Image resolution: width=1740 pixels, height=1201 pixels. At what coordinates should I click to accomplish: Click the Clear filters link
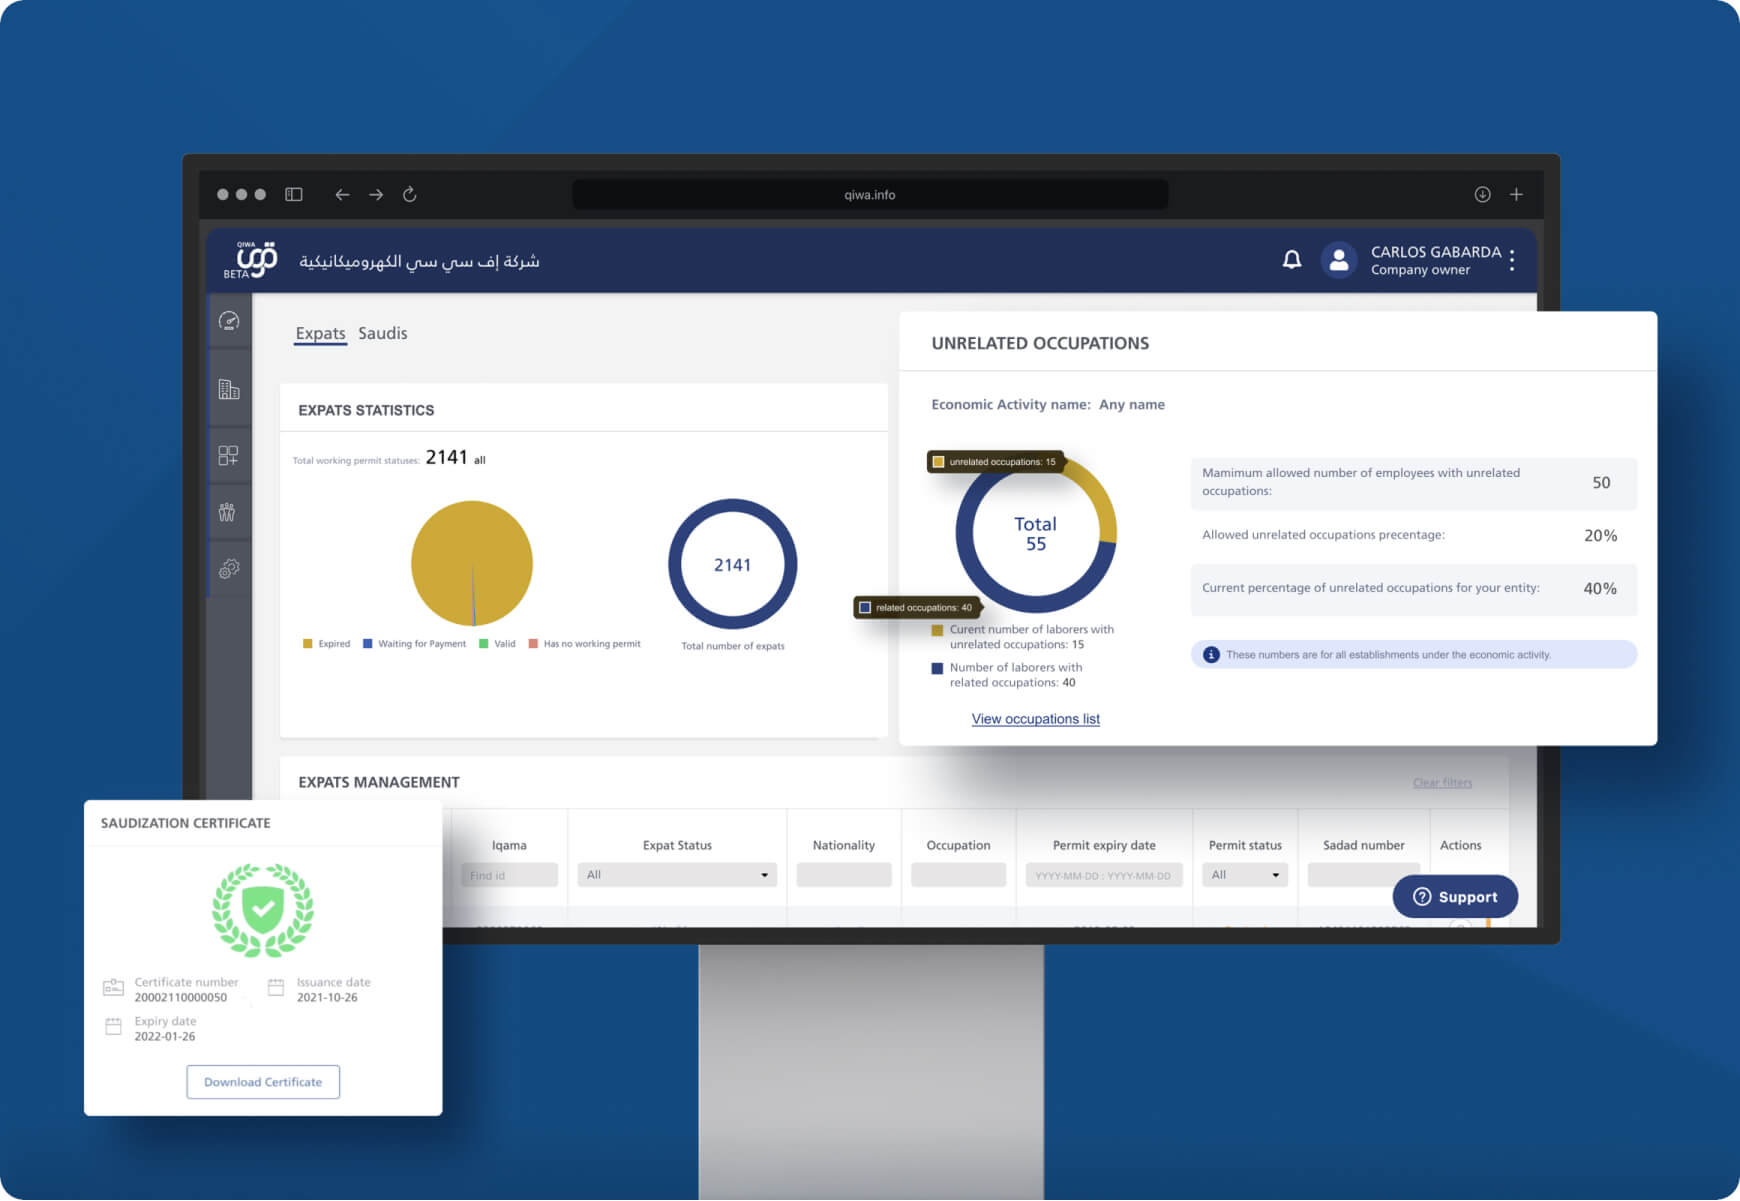[x=1442, y=783]
